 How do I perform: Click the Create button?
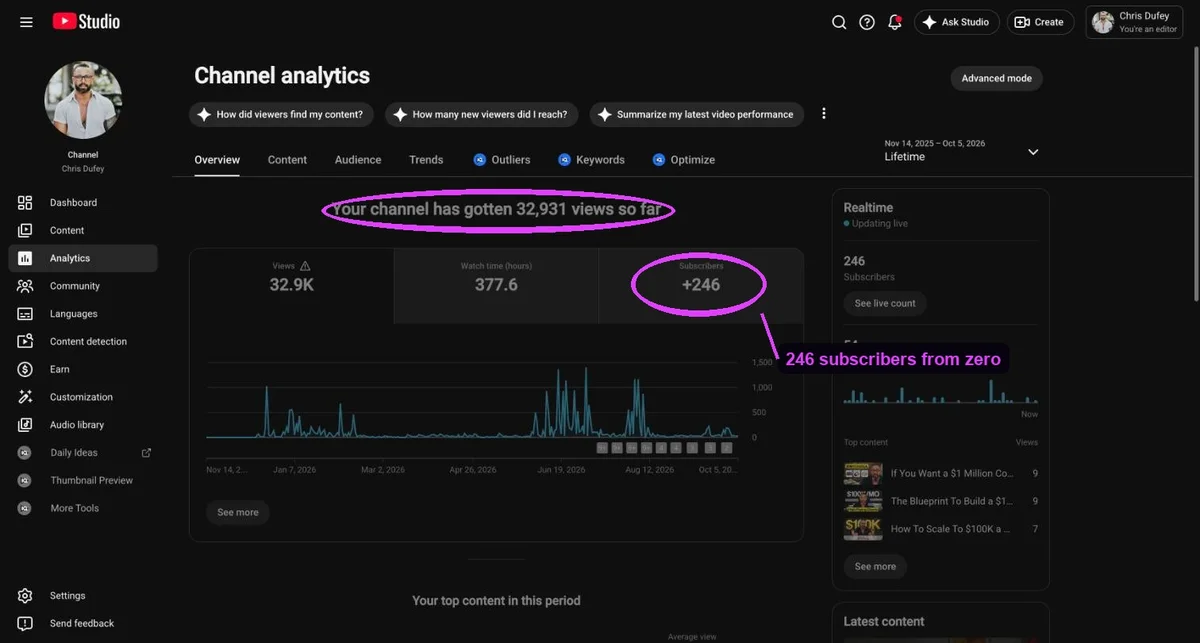pos(1040,22)
